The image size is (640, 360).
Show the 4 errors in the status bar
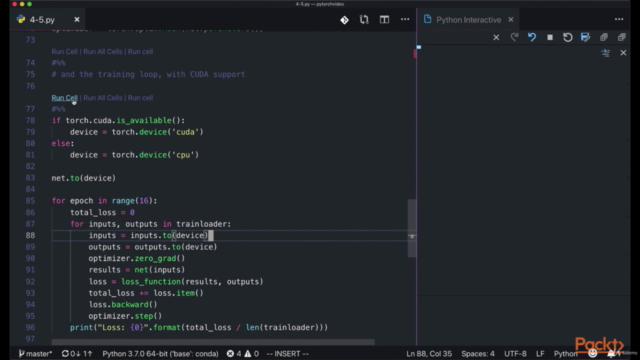coord(234,354)
